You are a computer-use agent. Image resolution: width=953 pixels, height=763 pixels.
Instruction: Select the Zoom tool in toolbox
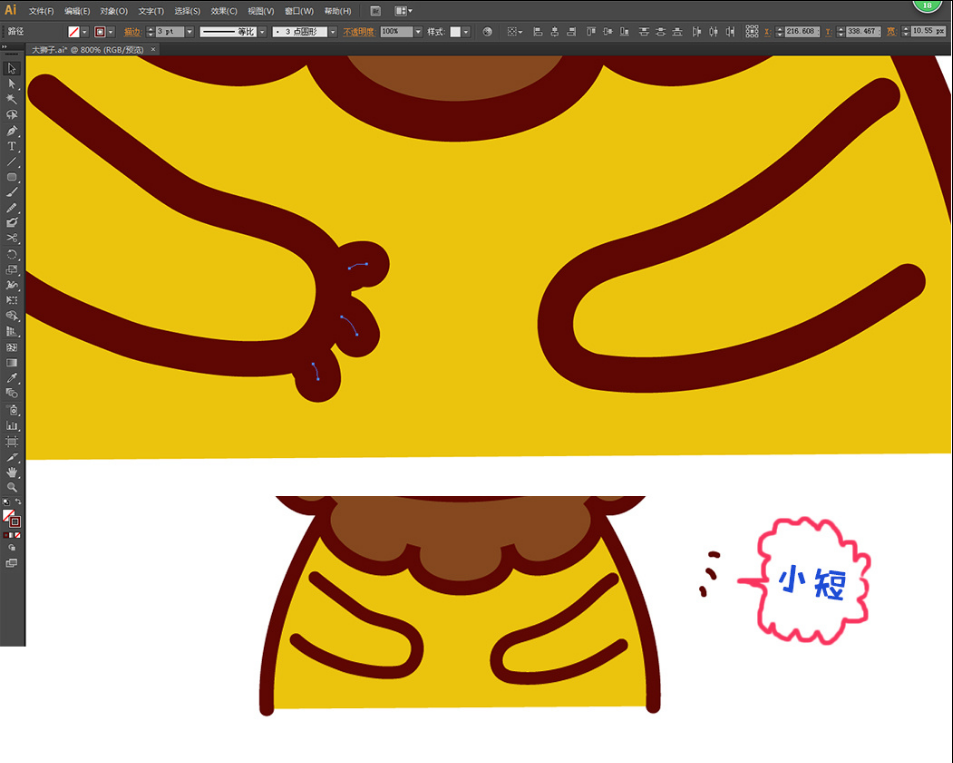12,486
